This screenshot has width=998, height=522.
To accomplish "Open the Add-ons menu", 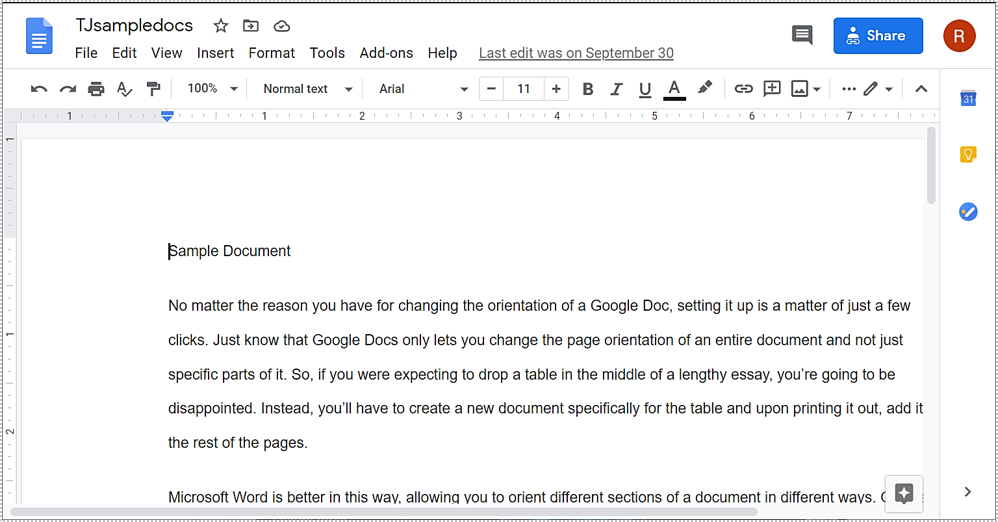I will tap(386, 53).
